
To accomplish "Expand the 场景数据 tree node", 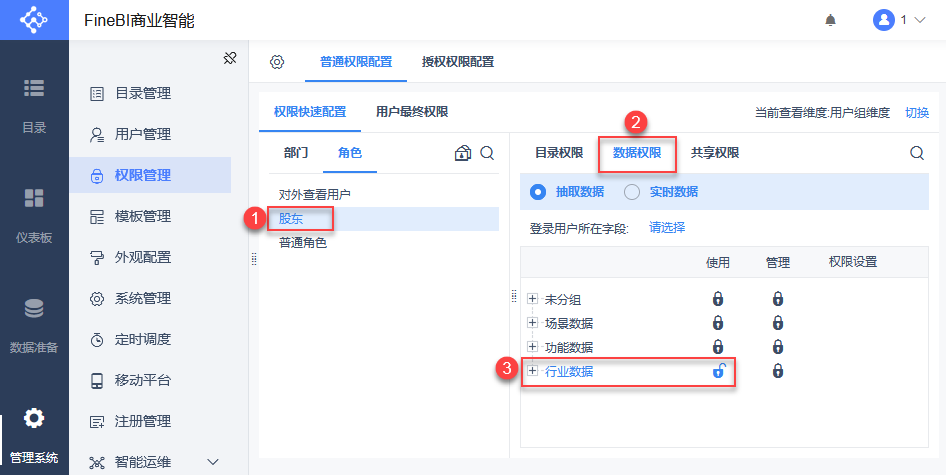I will tap(533, 323).
